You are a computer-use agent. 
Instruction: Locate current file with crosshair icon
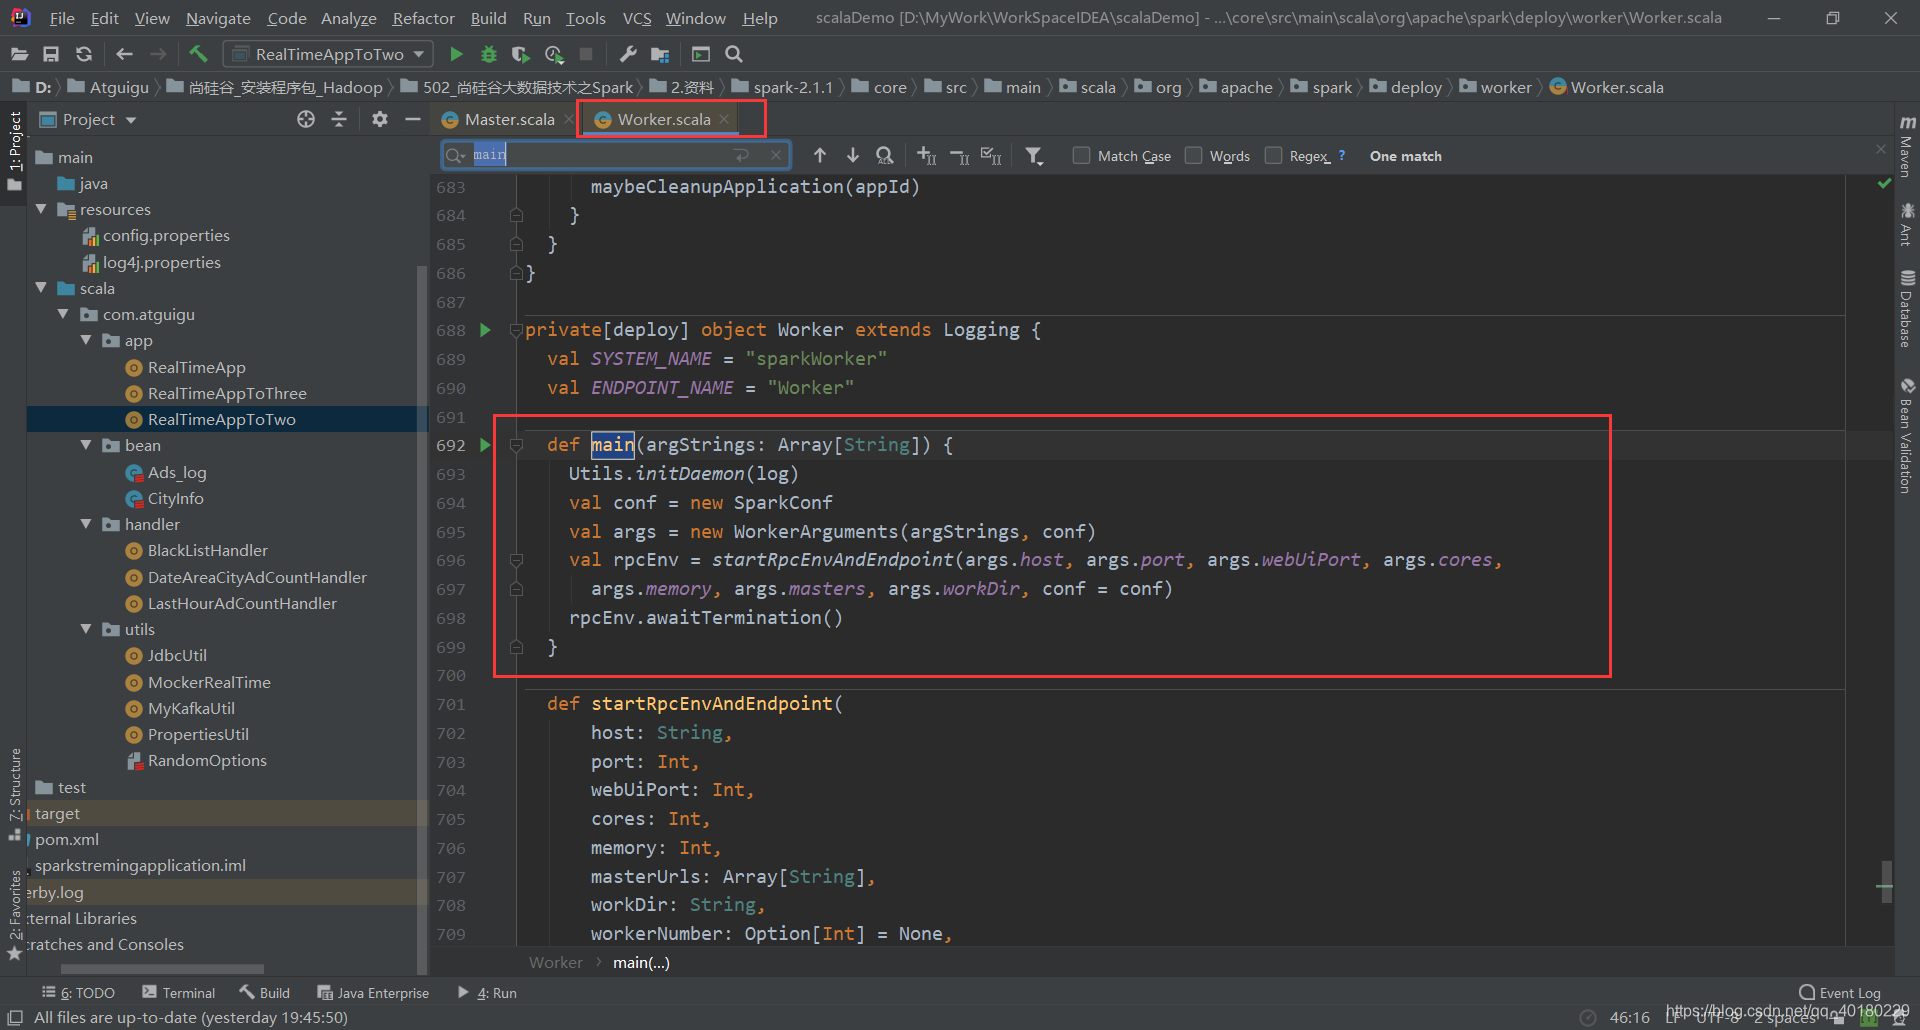click(306, 119)
